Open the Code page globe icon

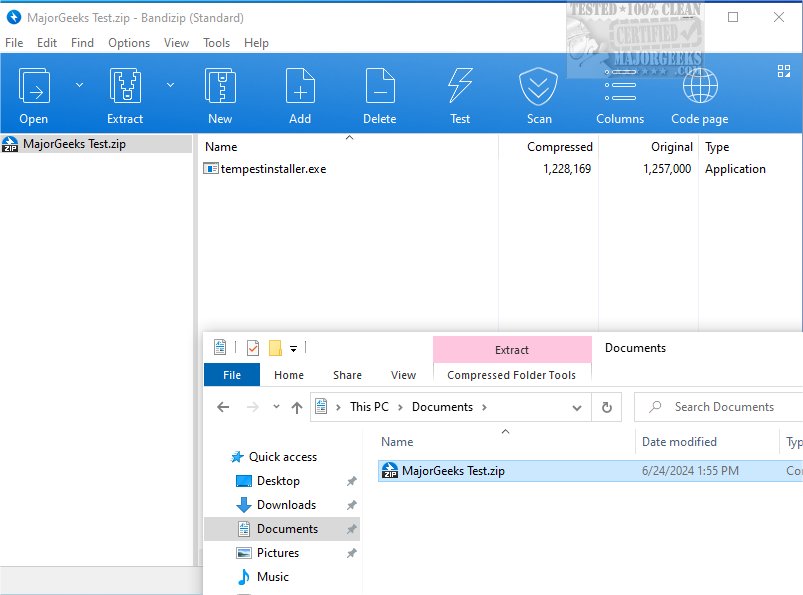699,87
